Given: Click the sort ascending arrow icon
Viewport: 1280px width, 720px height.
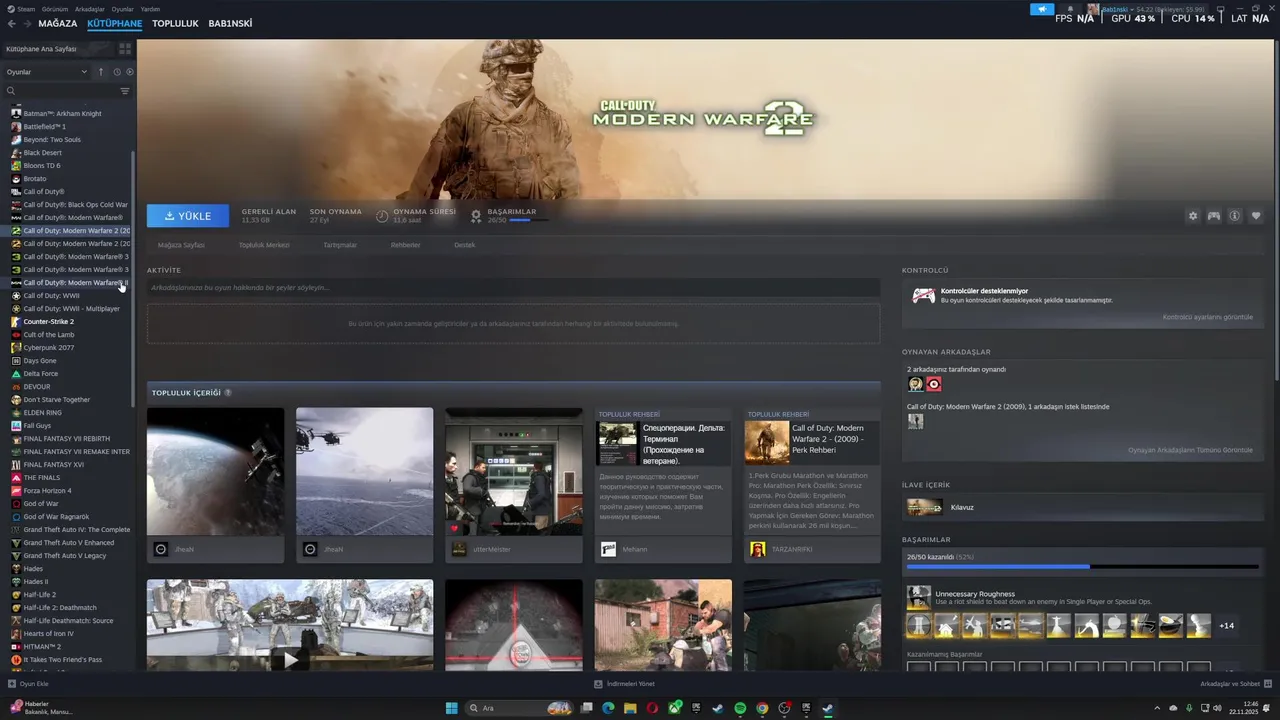Looking at the screenshot, I should coord(101,72).
